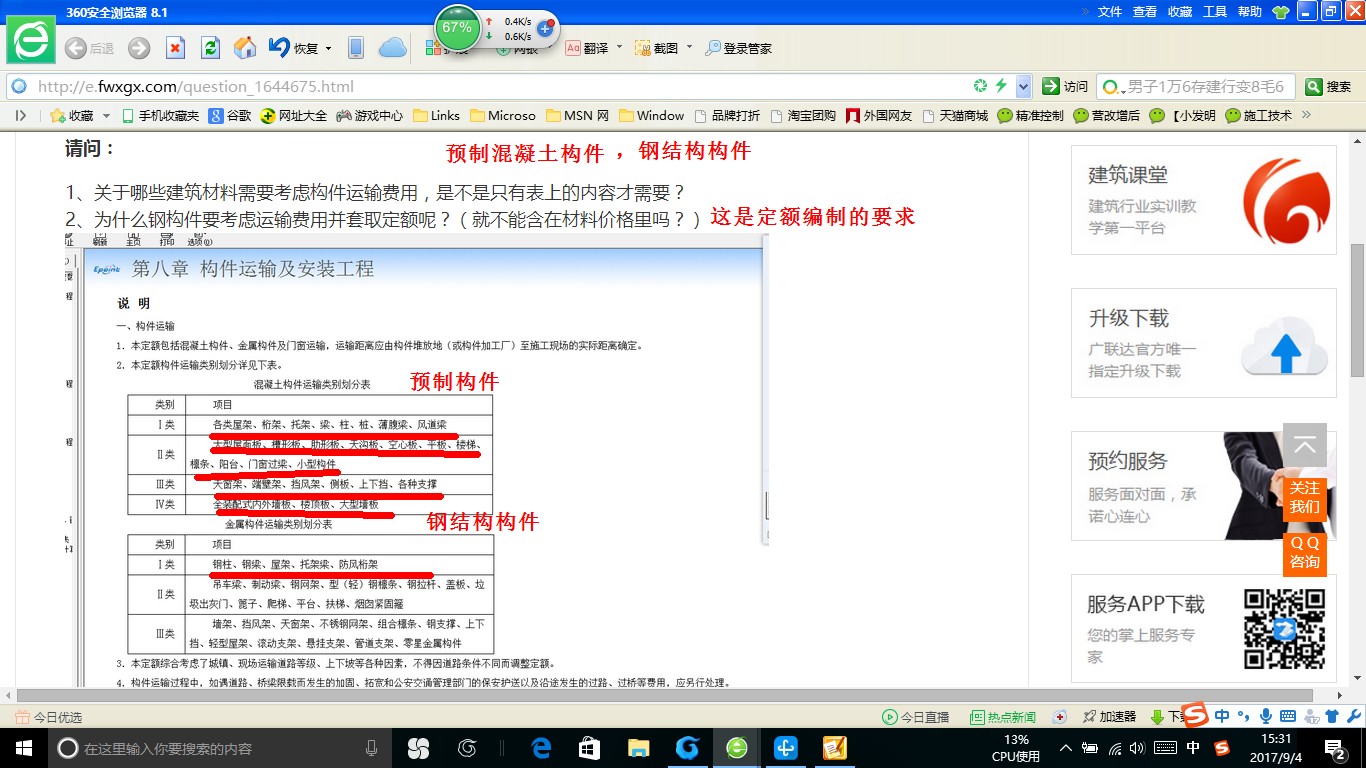Screen dimensions: 1366x768
Task: Open 手机收藏夹 bookmark
Action: point(160,115)
